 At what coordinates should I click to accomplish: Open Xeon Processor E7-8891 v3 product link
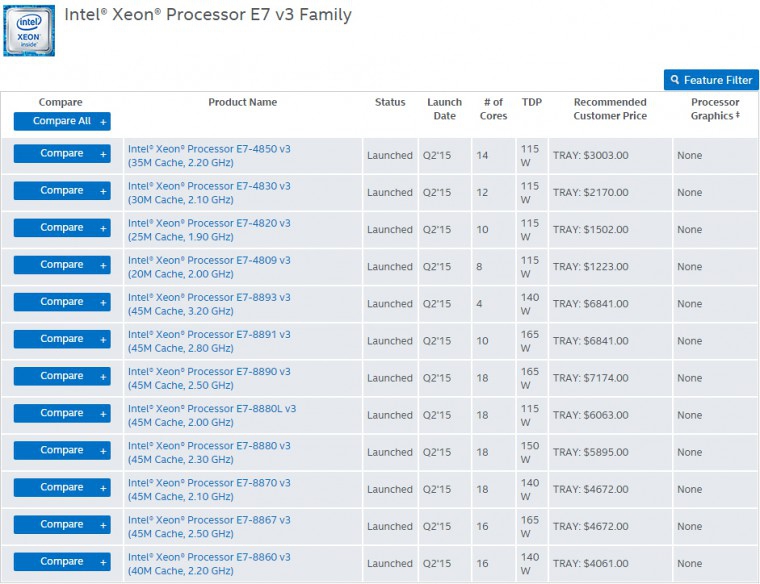(x=209, y=341)
